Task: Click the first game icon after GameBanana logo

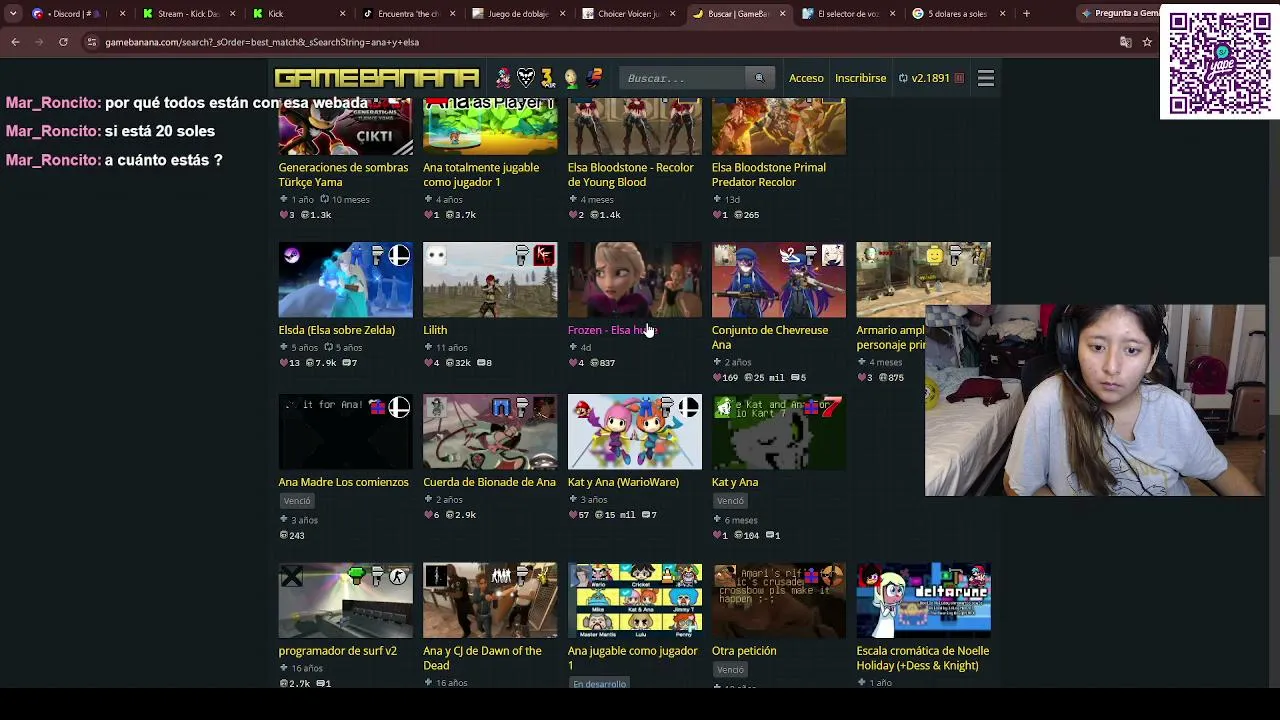Action: (x=503, y=78)
